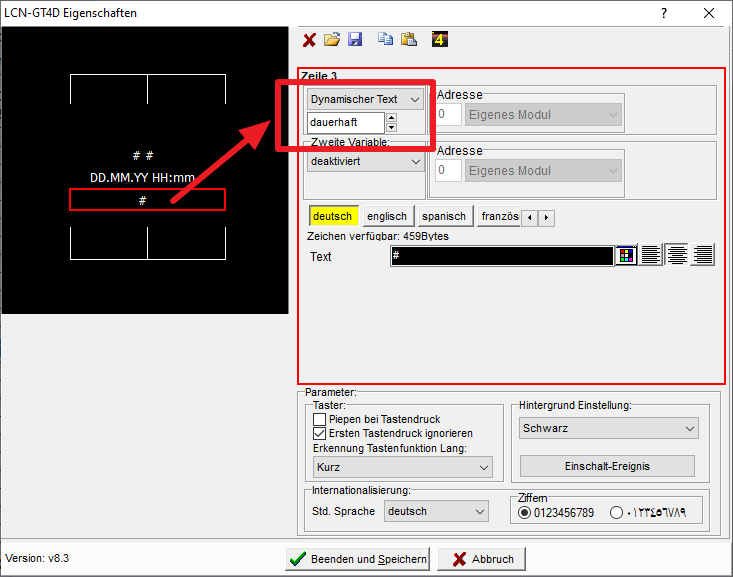The image size is (733, 577).
Task: Increase the dauerhaft duration spinner
Action: click(x=392, y=117)
